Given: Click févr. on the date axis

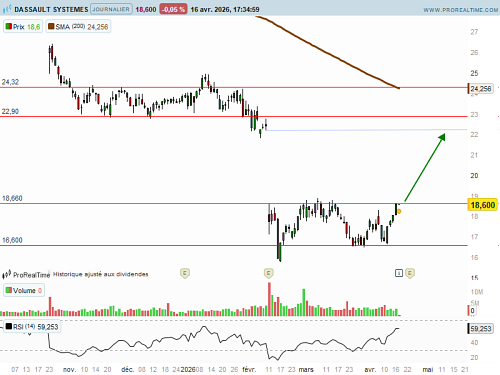Looking at the screenshot, I should click(x=249, y=369).
